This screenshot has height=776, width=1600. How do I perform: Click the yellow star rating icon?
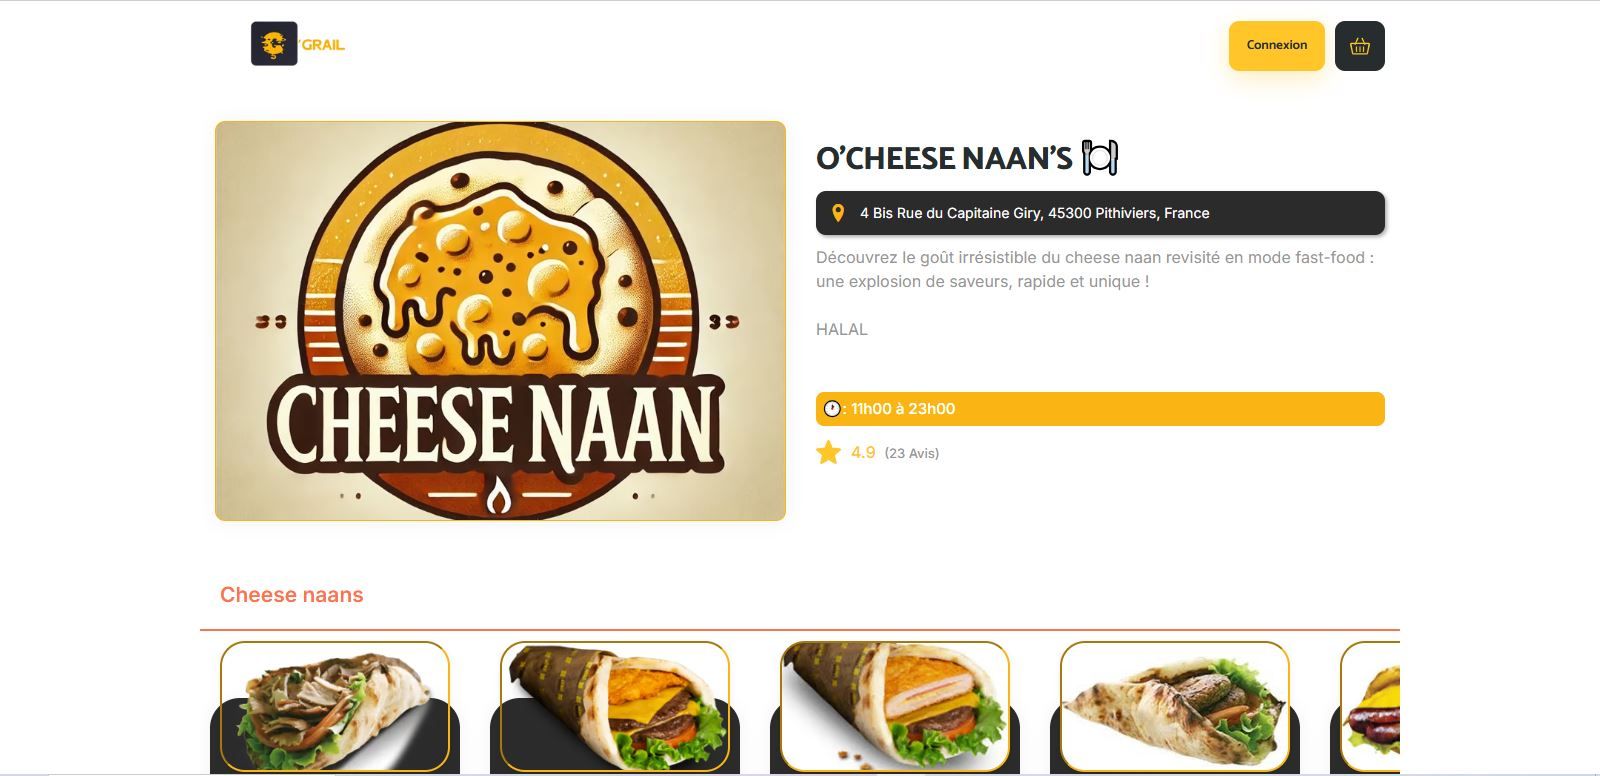(x=829, y=453)
